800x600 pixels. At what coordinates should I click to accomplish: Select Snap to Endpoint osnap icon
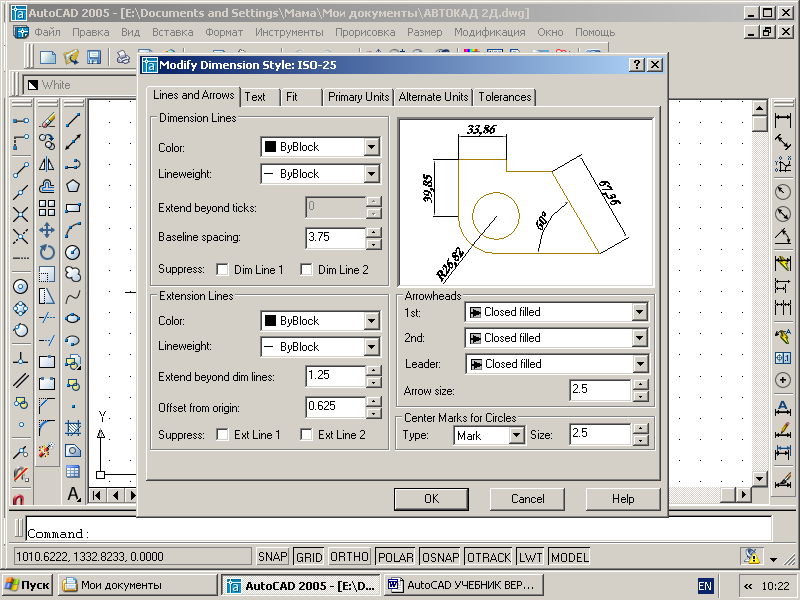click(x=20, y=169)
